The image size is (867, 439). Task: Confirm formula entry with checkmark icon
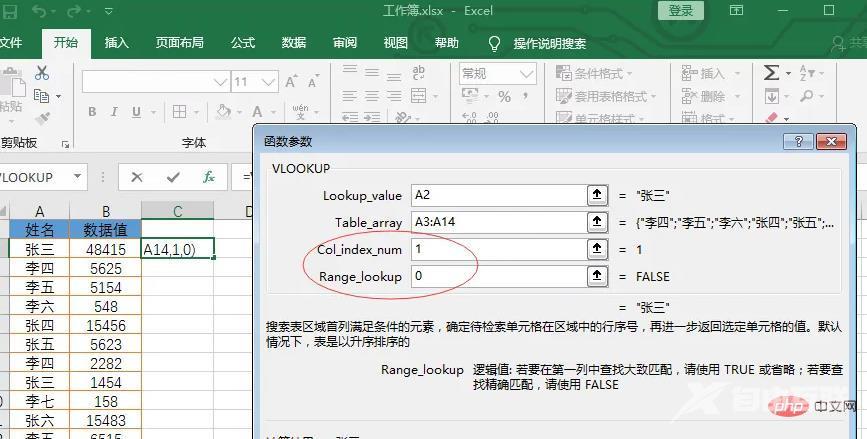pos(173,177)
